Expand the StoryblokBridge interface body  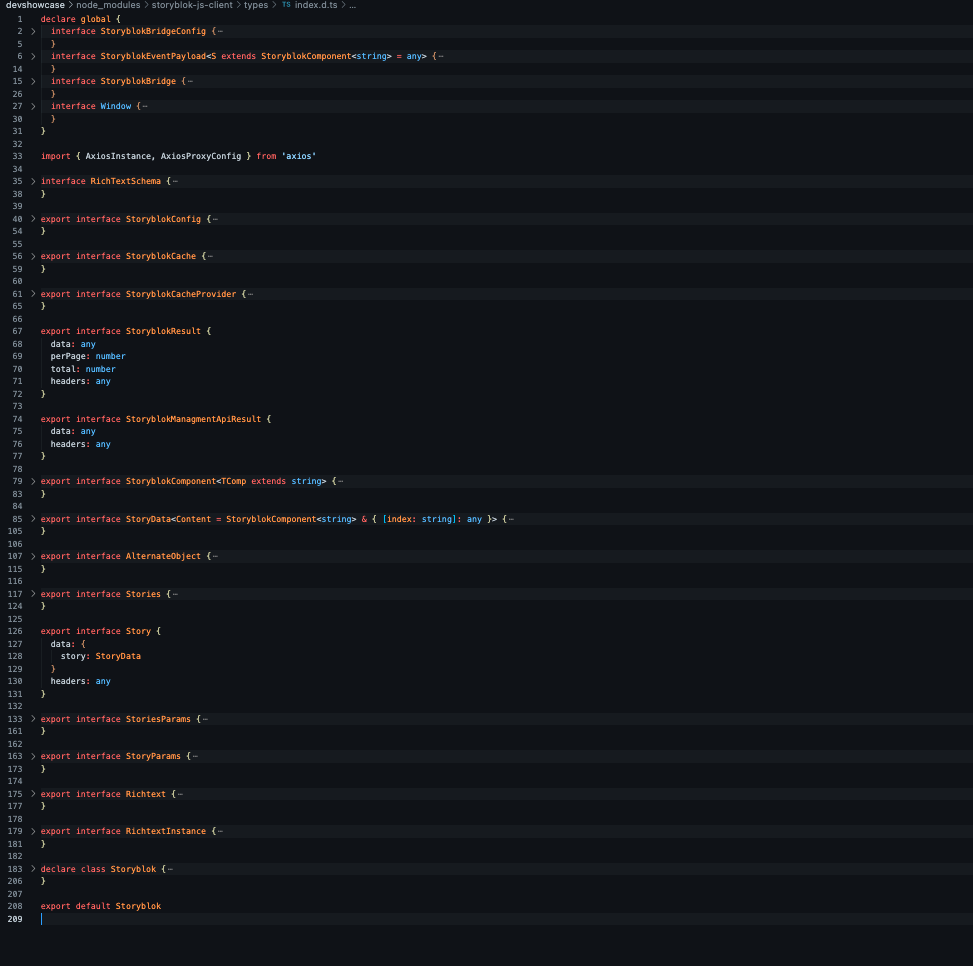point(32,81)
